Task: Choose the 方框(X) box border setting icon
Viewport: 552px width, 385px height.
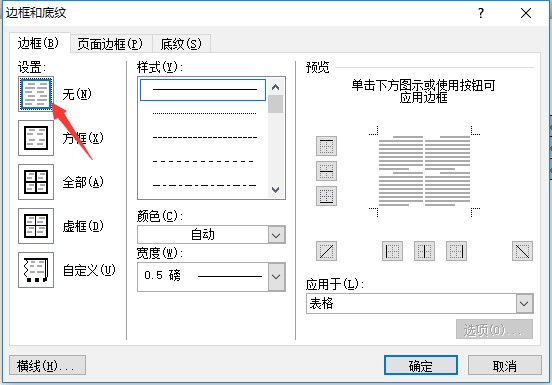Action: pos(36,138)
